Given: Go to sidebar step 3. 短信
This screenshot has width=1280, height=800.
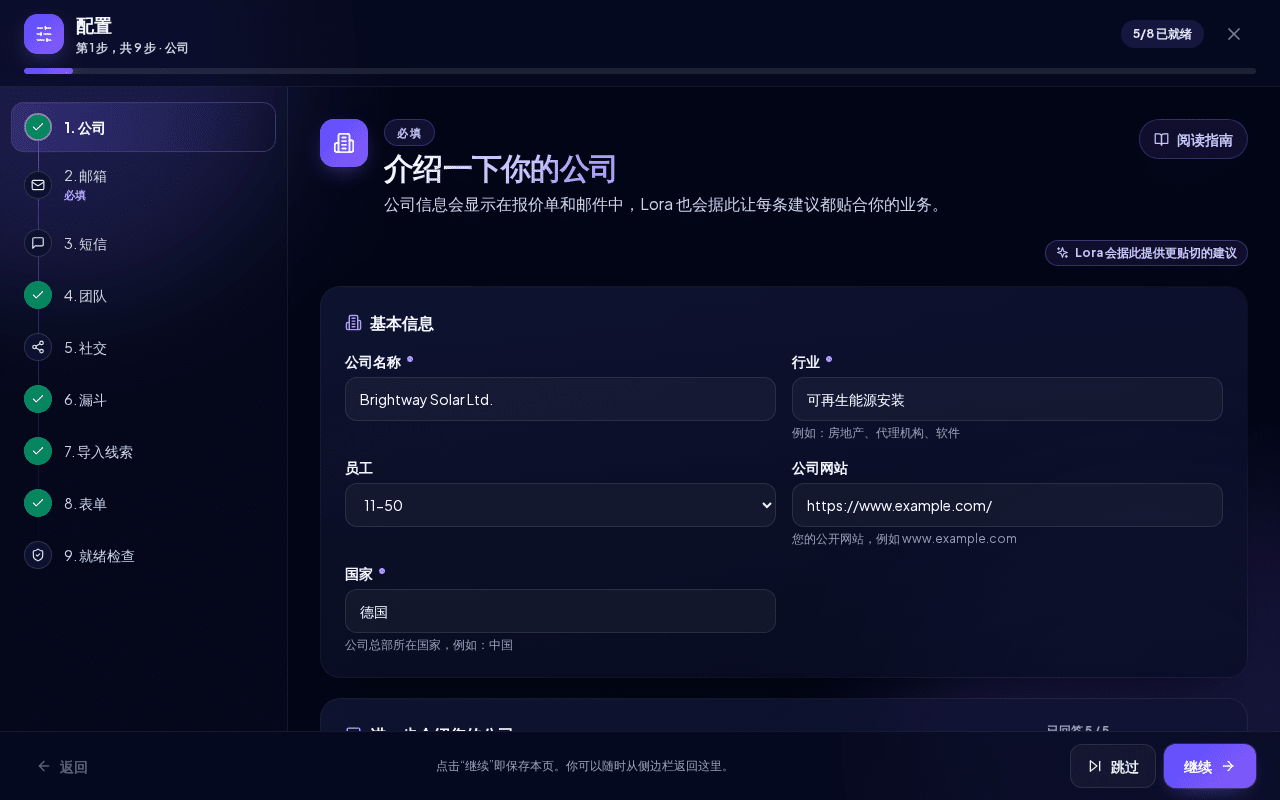Looking at the screenshot, I should [x=143, y=243].
